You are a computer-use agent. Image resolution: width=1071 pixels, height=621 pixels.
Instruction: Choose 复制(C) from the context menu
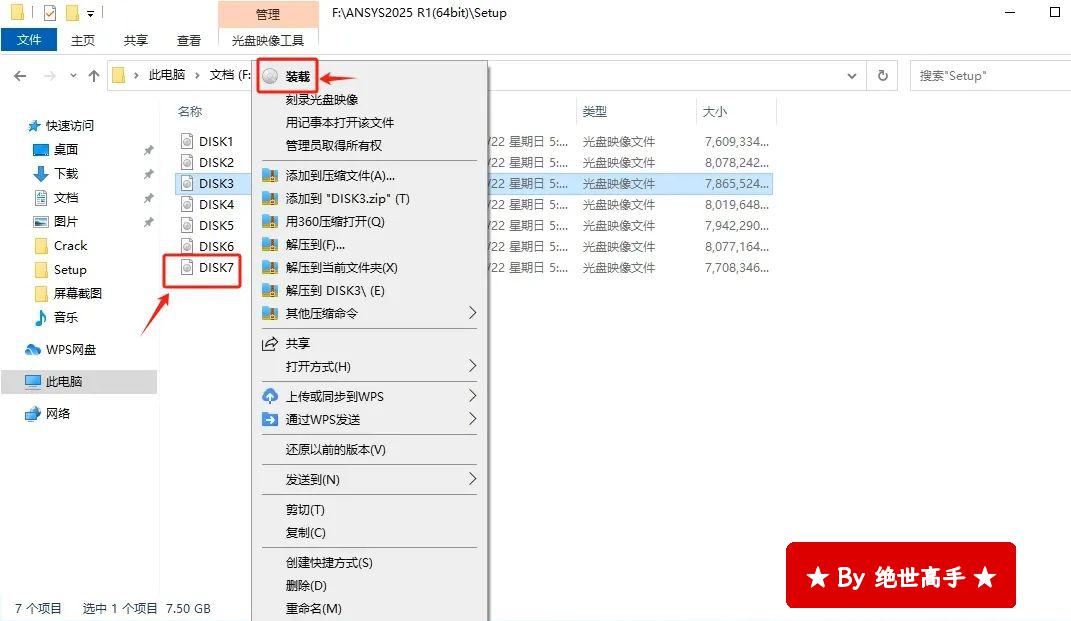point(305,533)
